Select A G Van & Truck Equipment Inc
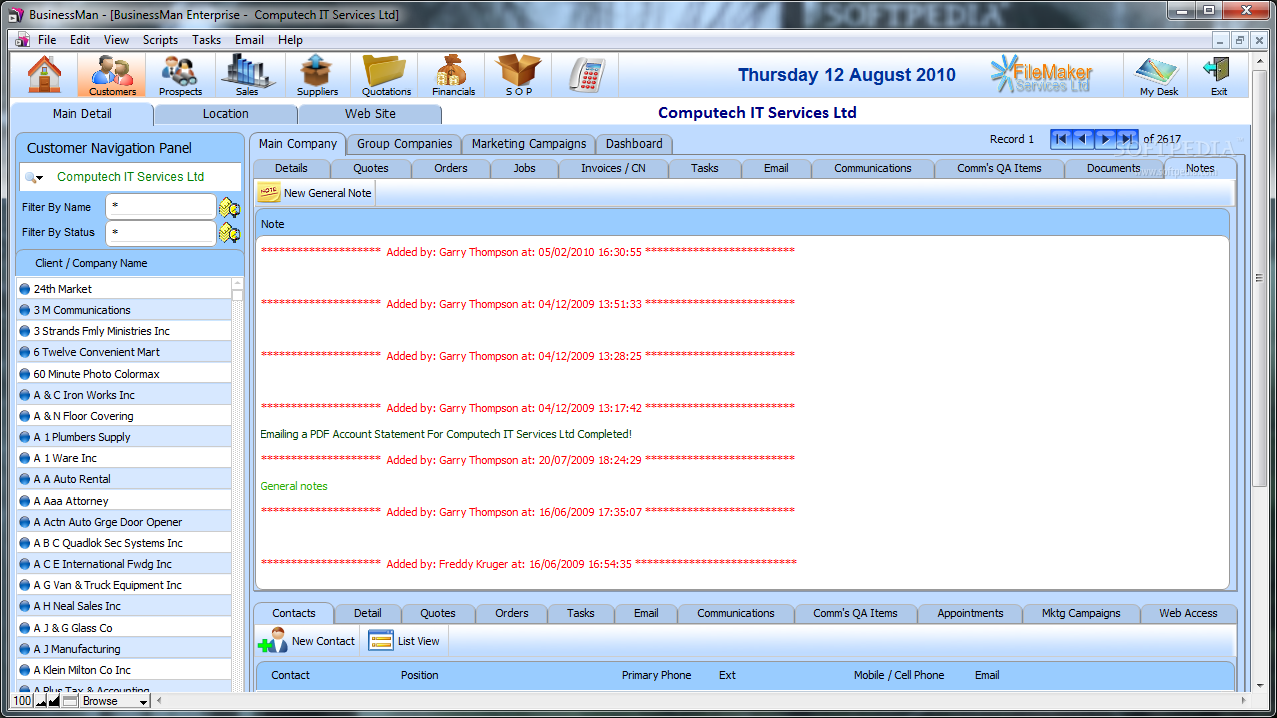Screen dimensions: 1277x718 pyautogui.click(x=125, y=585)
